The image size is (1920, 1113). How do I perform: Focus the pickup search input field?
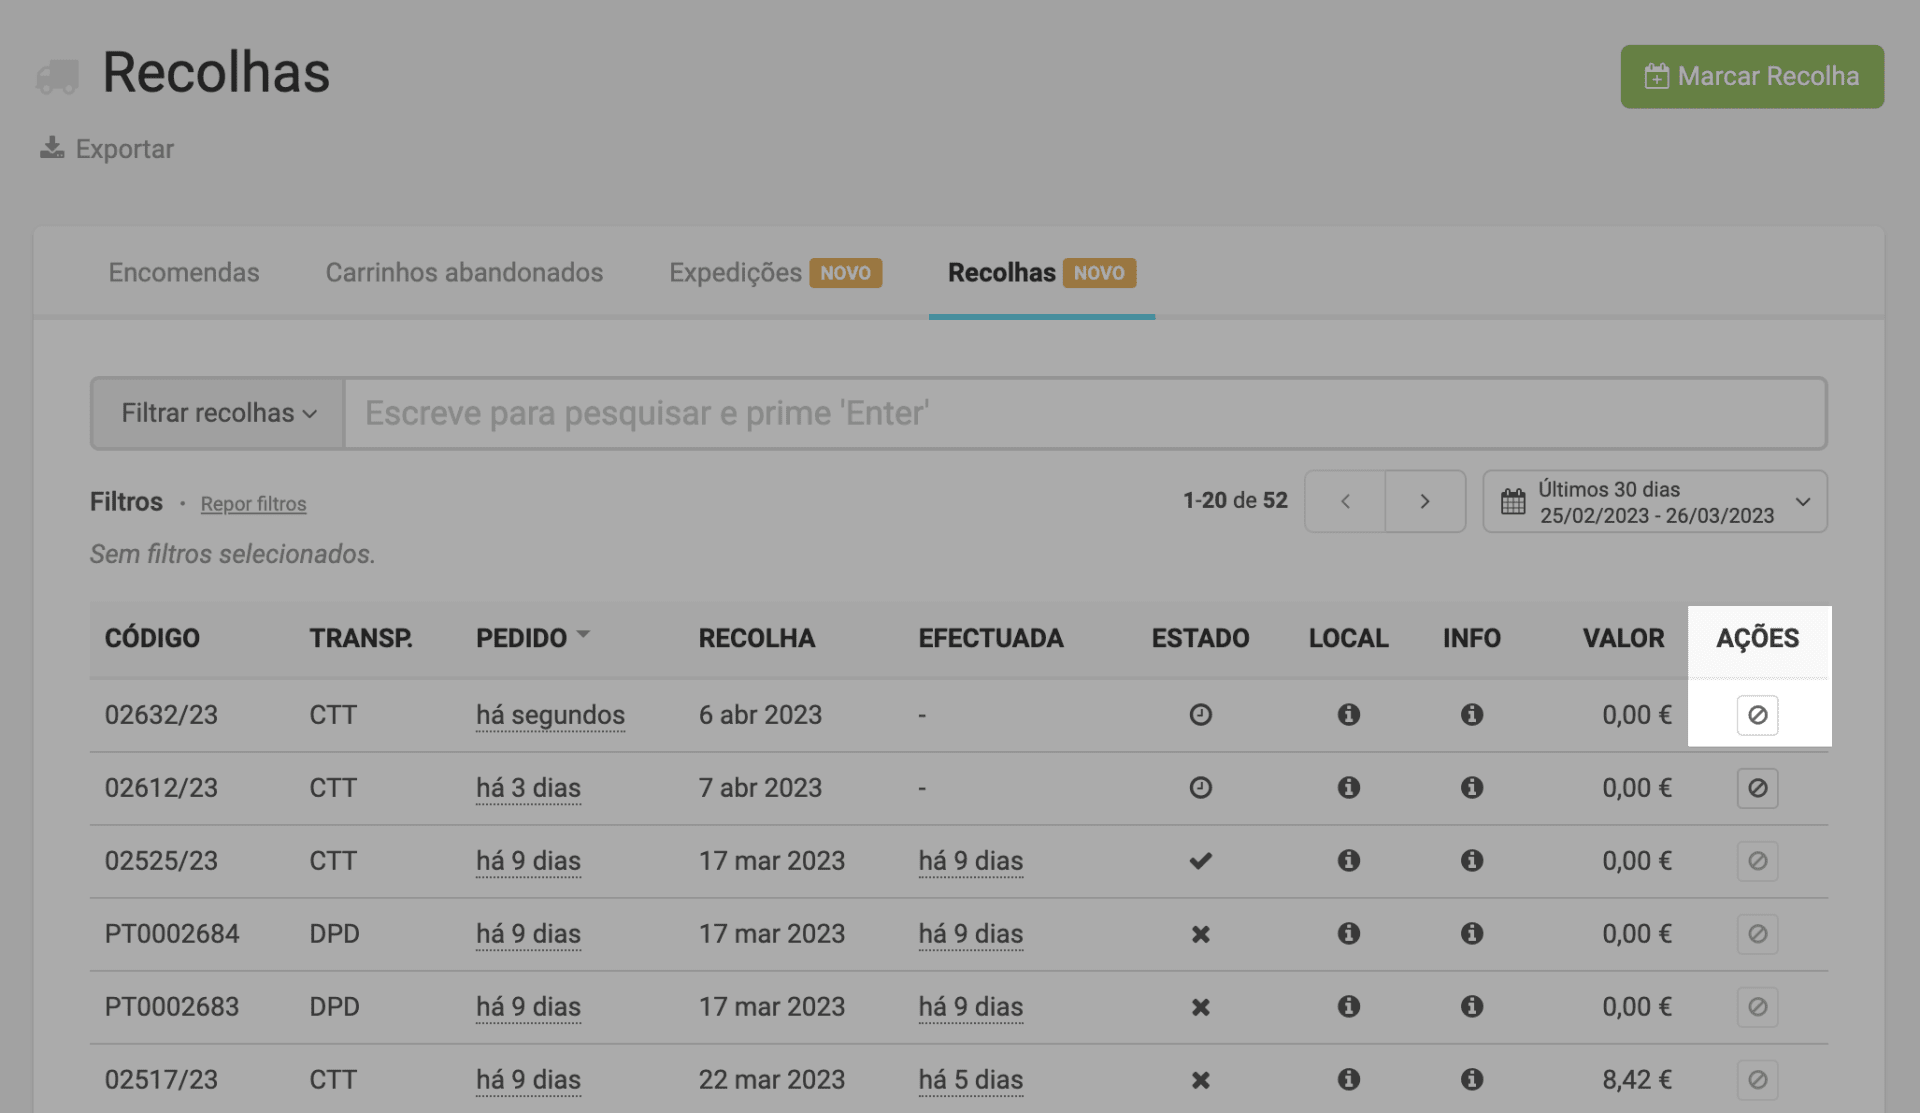pyautogui.click(x=1084, y=413)
